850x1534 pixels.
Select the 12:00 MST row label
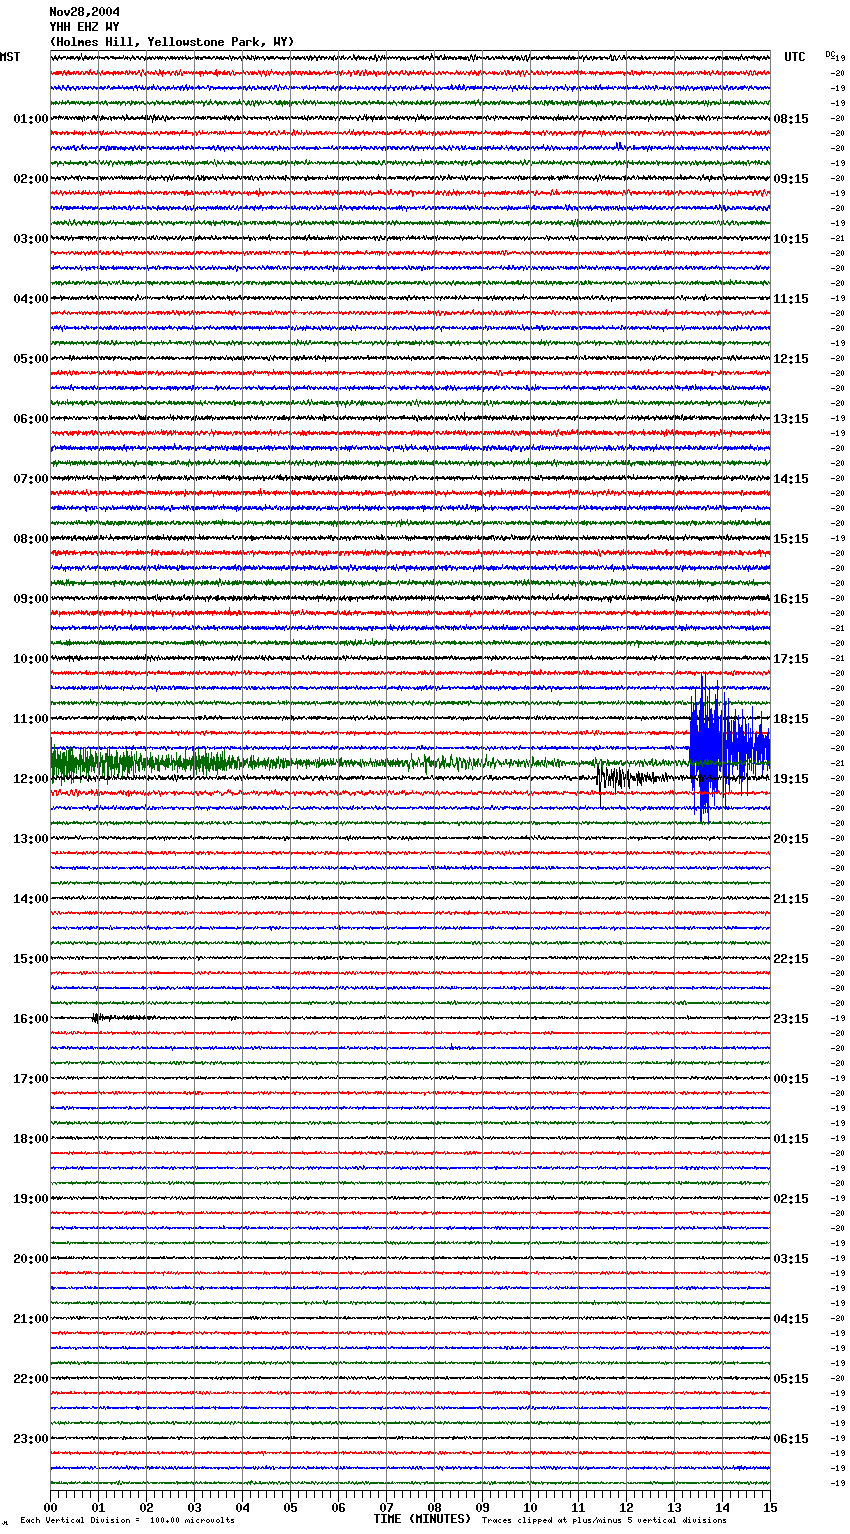pos(30,779)
